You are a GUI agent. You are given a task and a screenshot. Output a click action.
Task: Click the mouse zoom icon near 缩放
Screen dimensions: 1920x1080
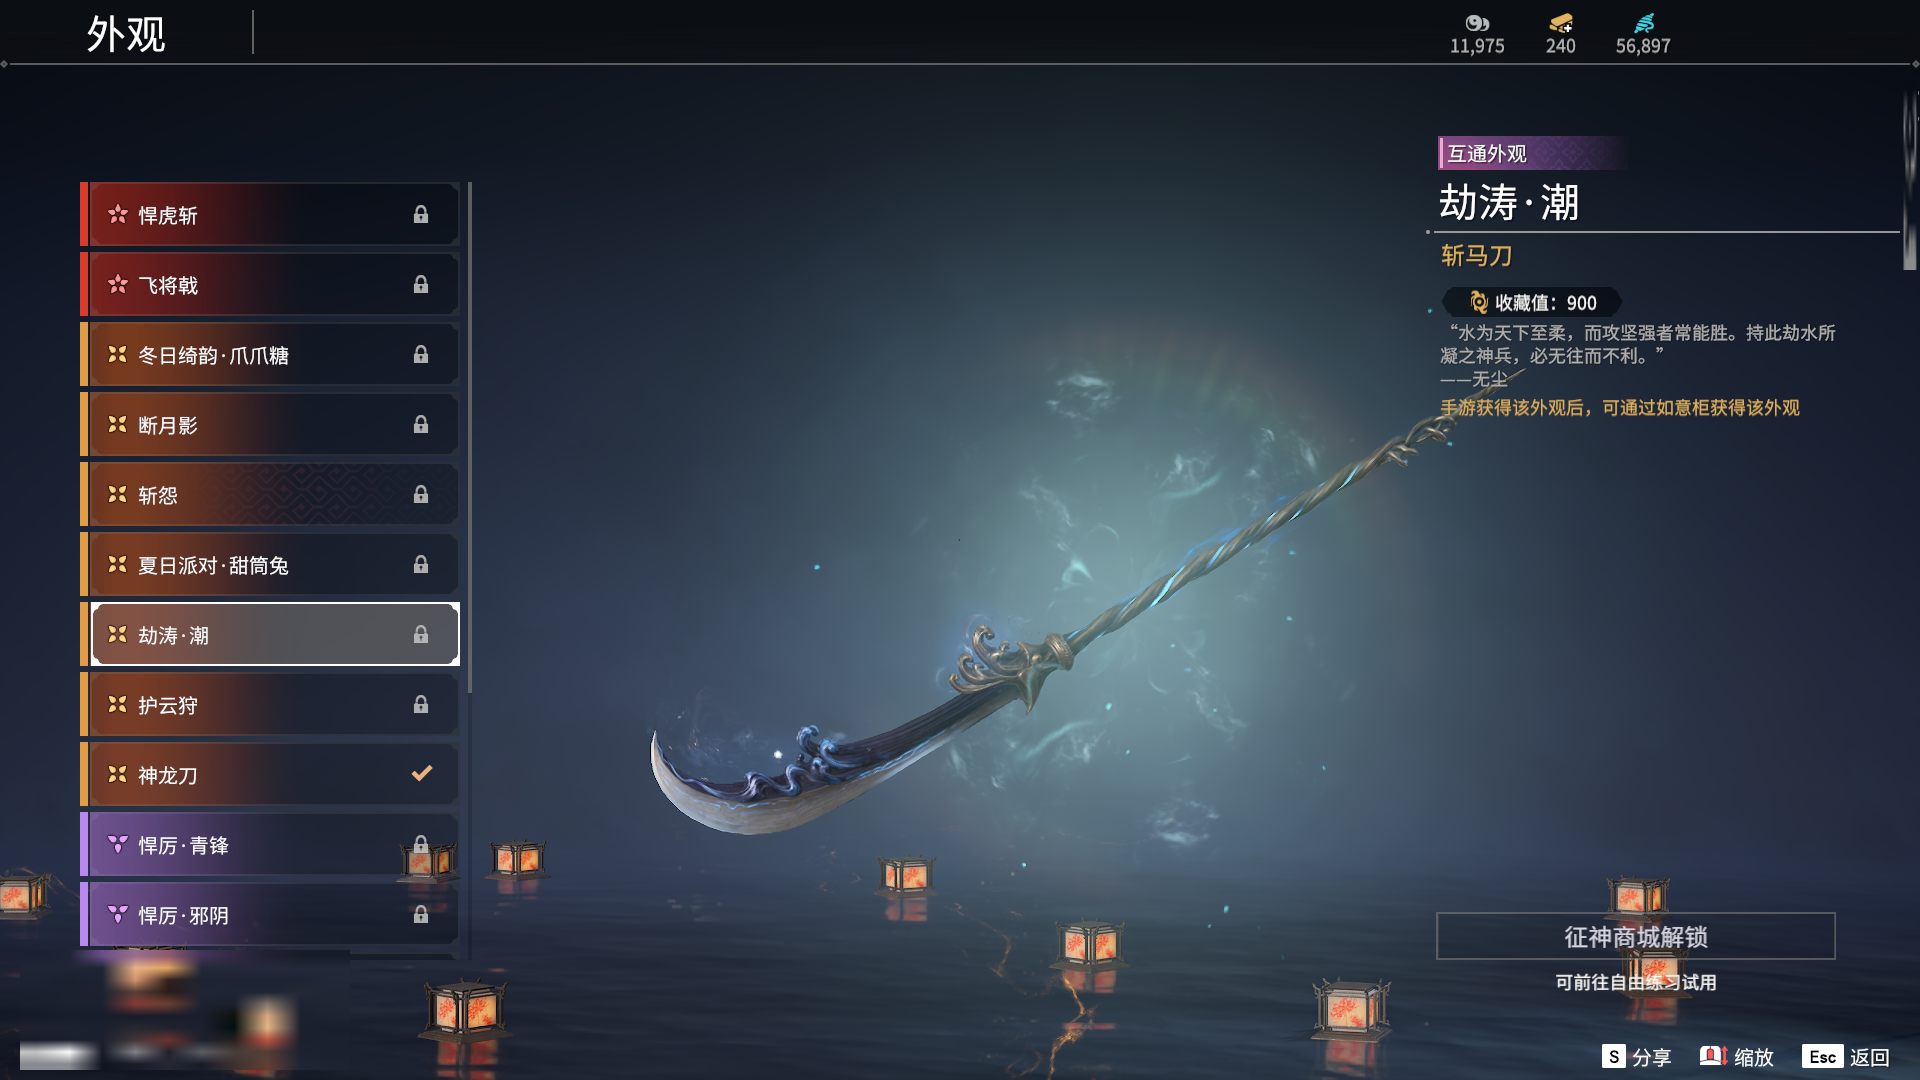tap(1713, 1056)
